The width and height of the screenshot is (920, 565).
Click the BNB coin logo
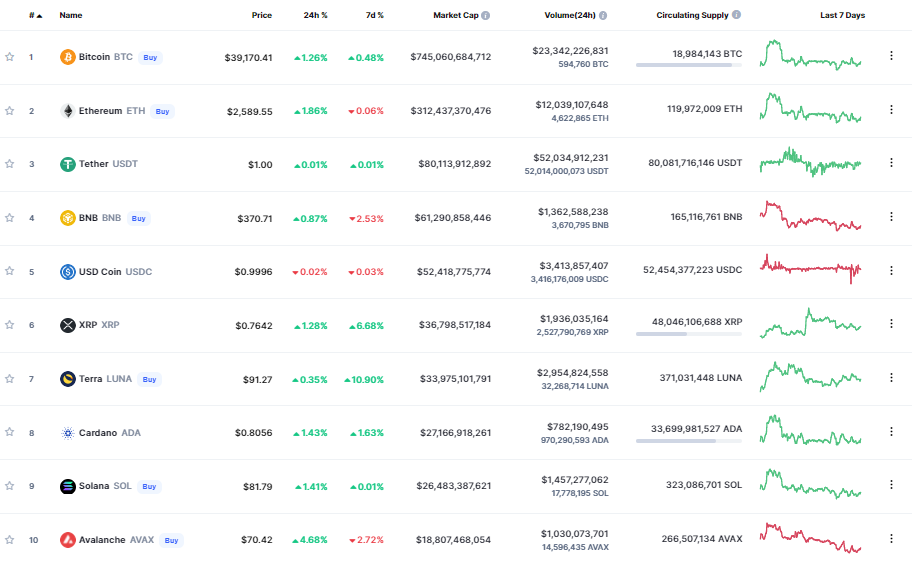point(67,218)
